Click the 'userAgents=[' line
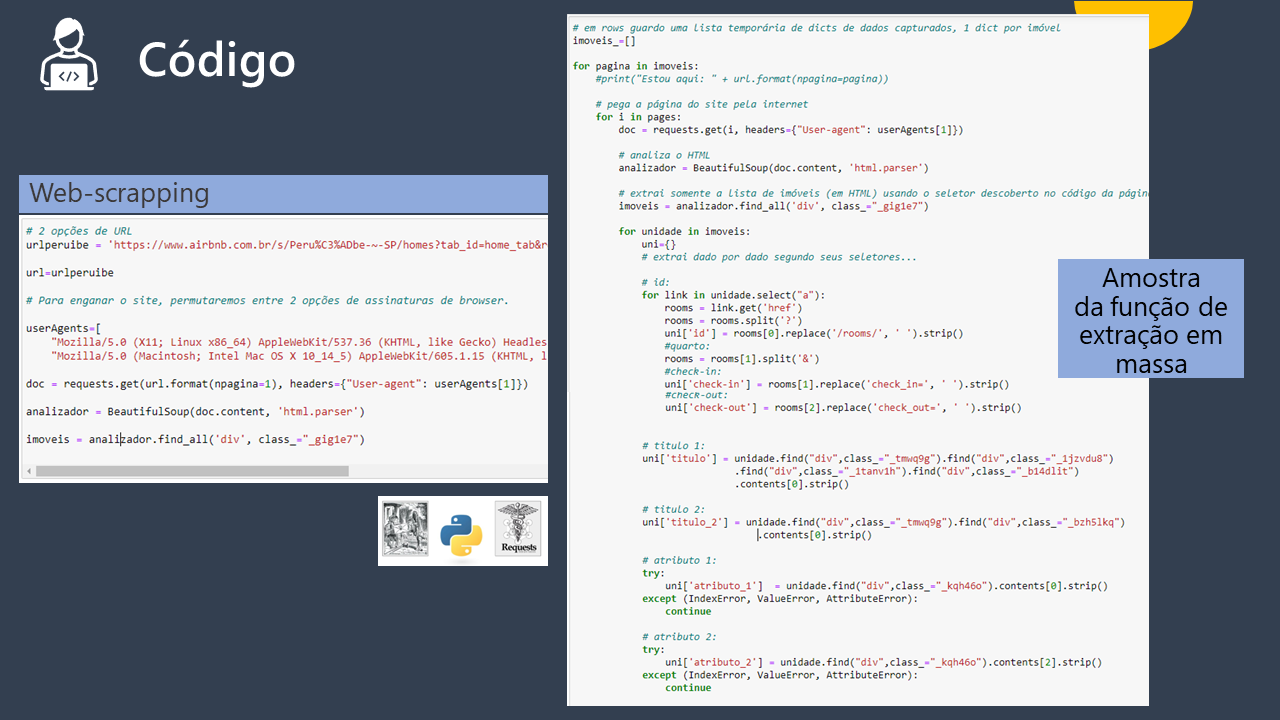Viewport: 1280px width, 720px height. point(63,328)
